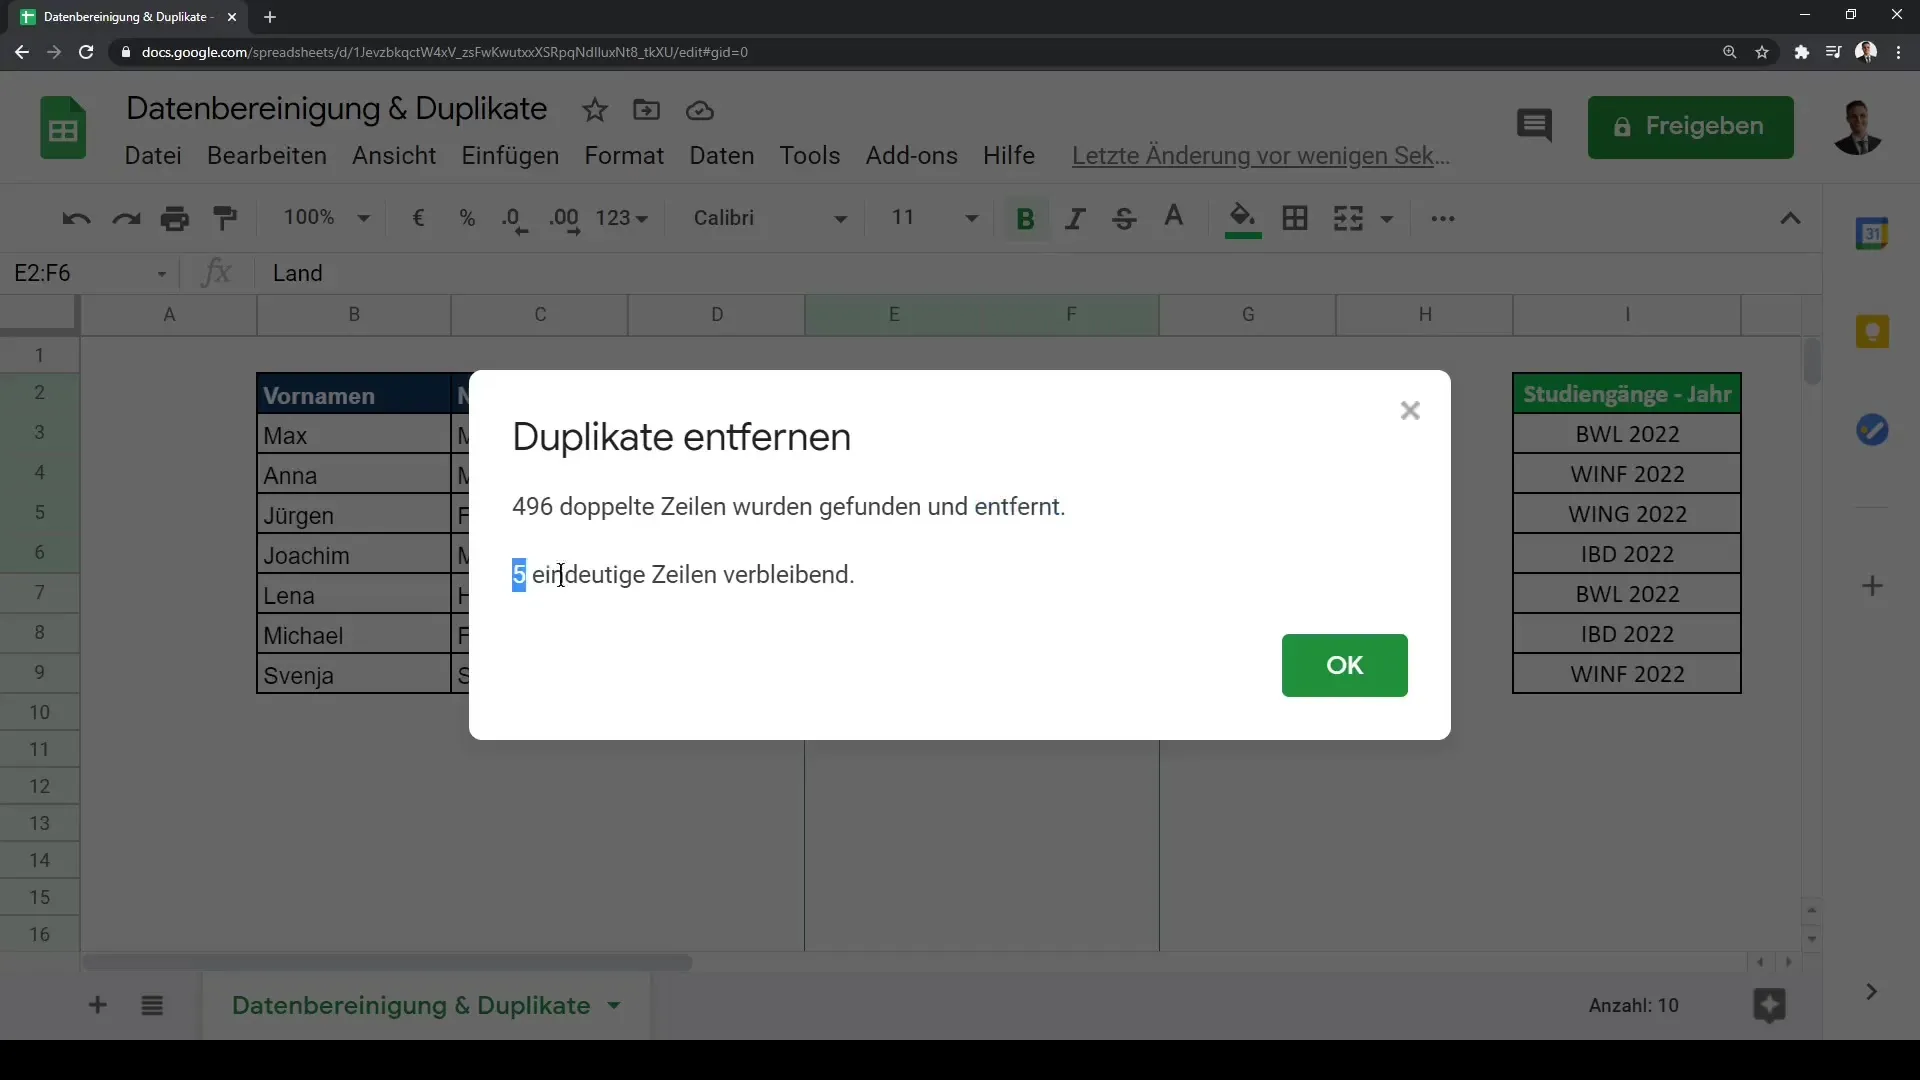Open the Tools menu
The height and width of the screenshot is (1080, 1920).
pos(810,156)
